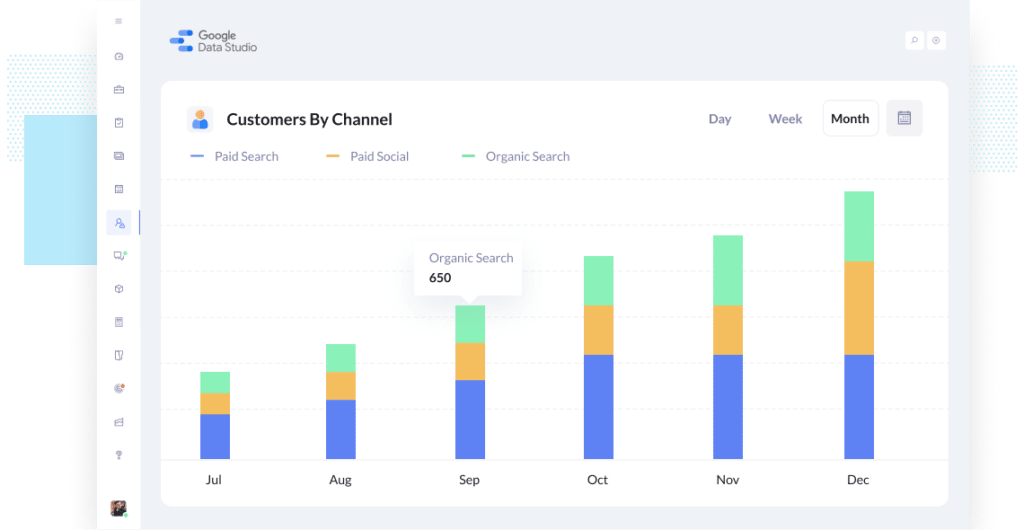
Task: Open the target icon with orange dot
Action: (x=119, y=388)
